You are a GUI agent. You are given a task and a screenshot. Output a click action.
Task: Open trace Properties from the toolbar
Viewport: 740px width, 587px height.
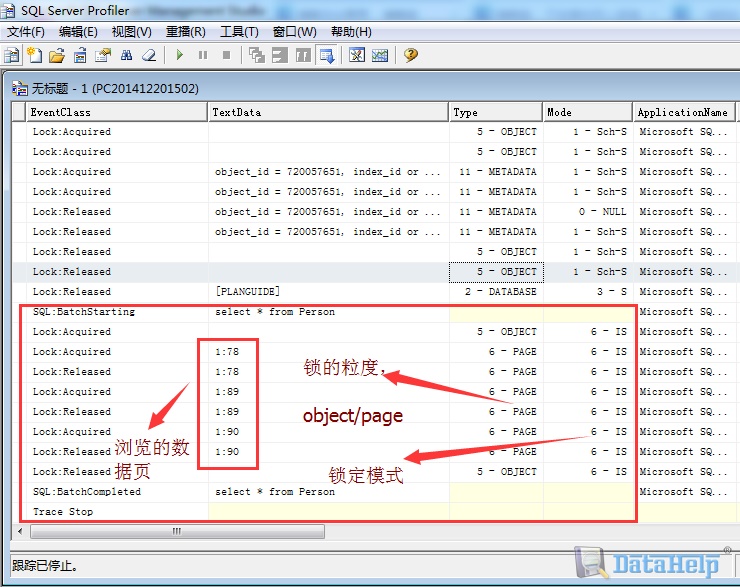(103, 55)
